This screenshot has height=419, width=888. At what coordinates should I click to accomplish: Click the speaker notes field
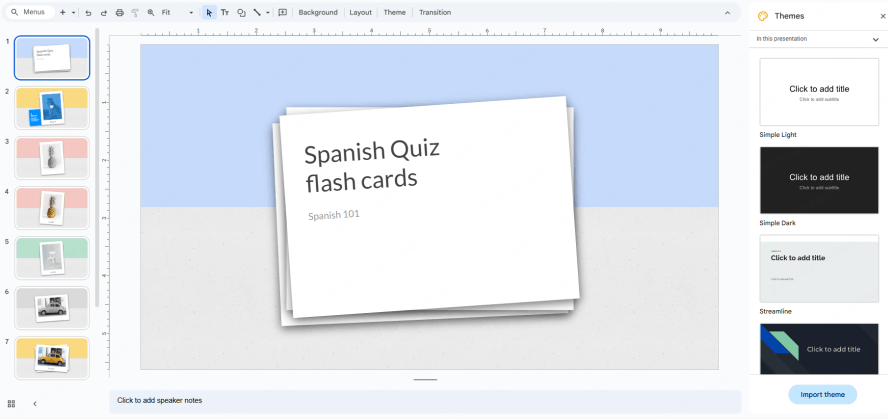[425, 401]
